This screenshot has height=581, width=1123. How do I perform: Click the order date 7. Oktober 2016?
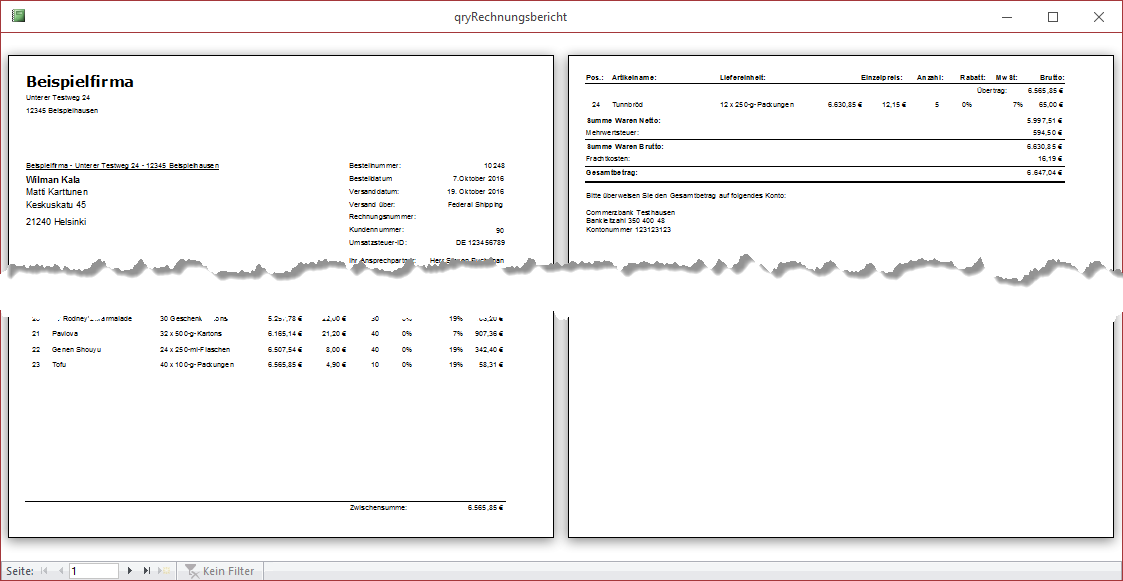click(478, 178)
